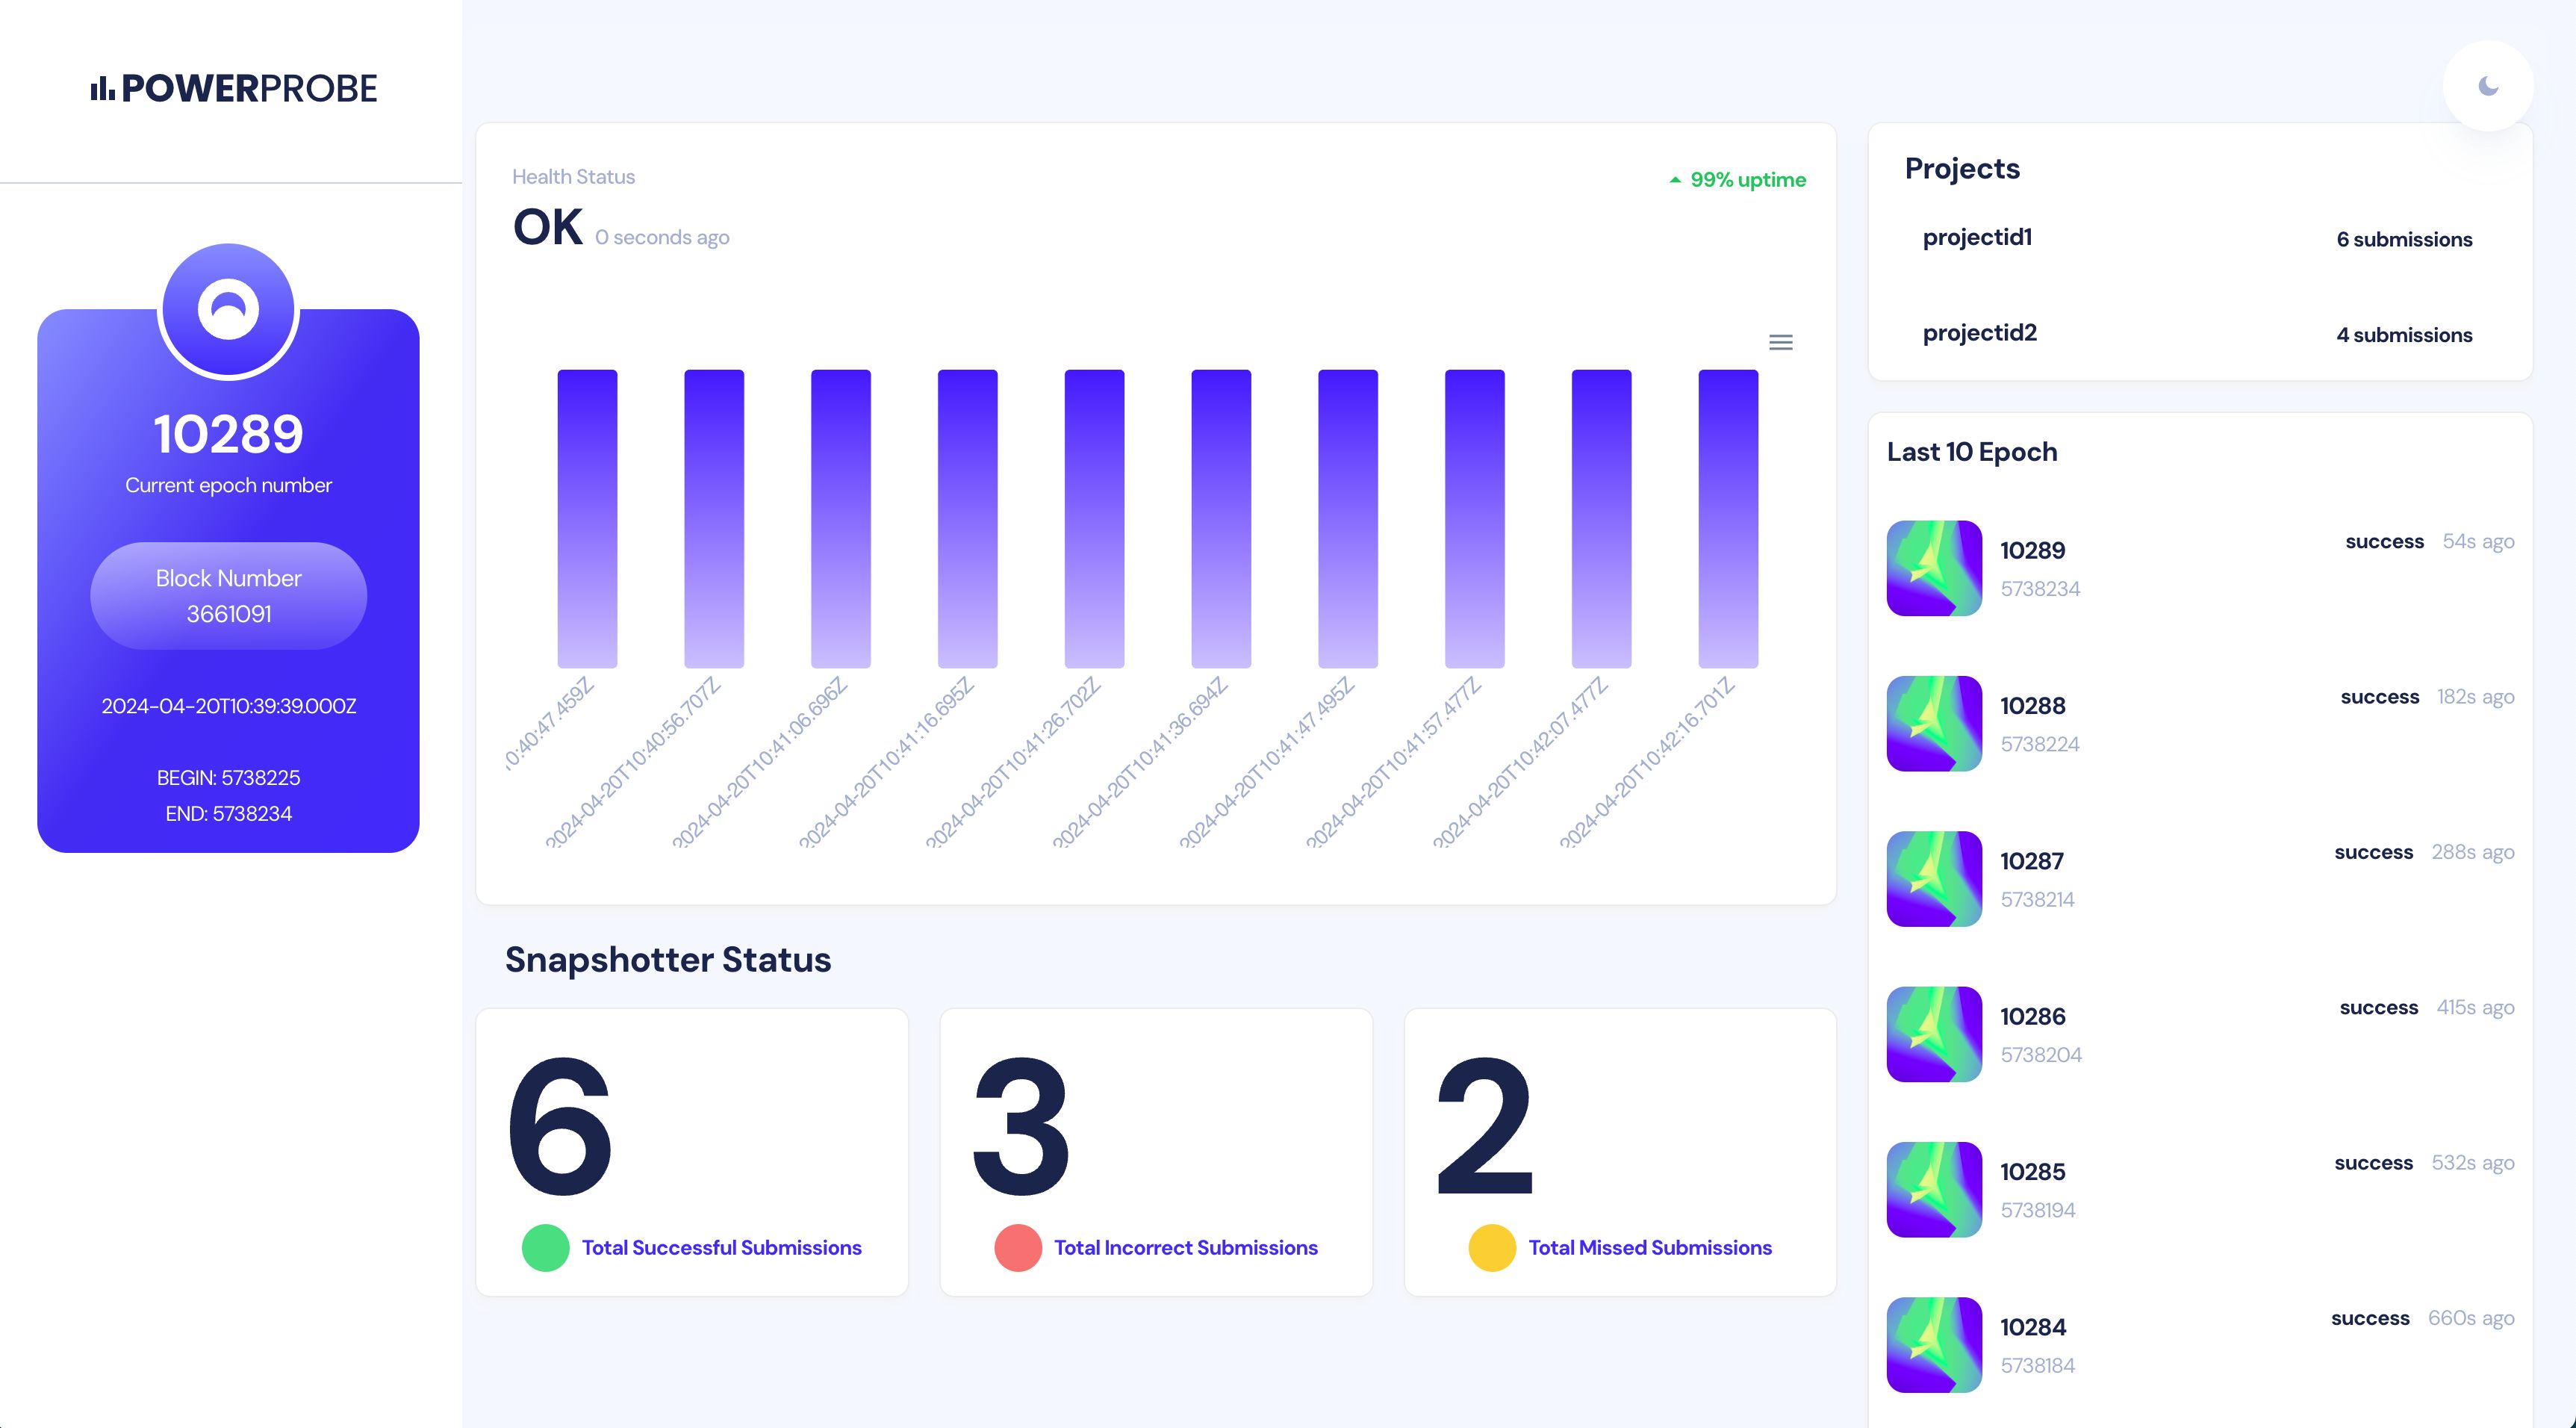2576x1428 pixels.
Task: Click the large number 2 missed count
Action: 1485,1126
